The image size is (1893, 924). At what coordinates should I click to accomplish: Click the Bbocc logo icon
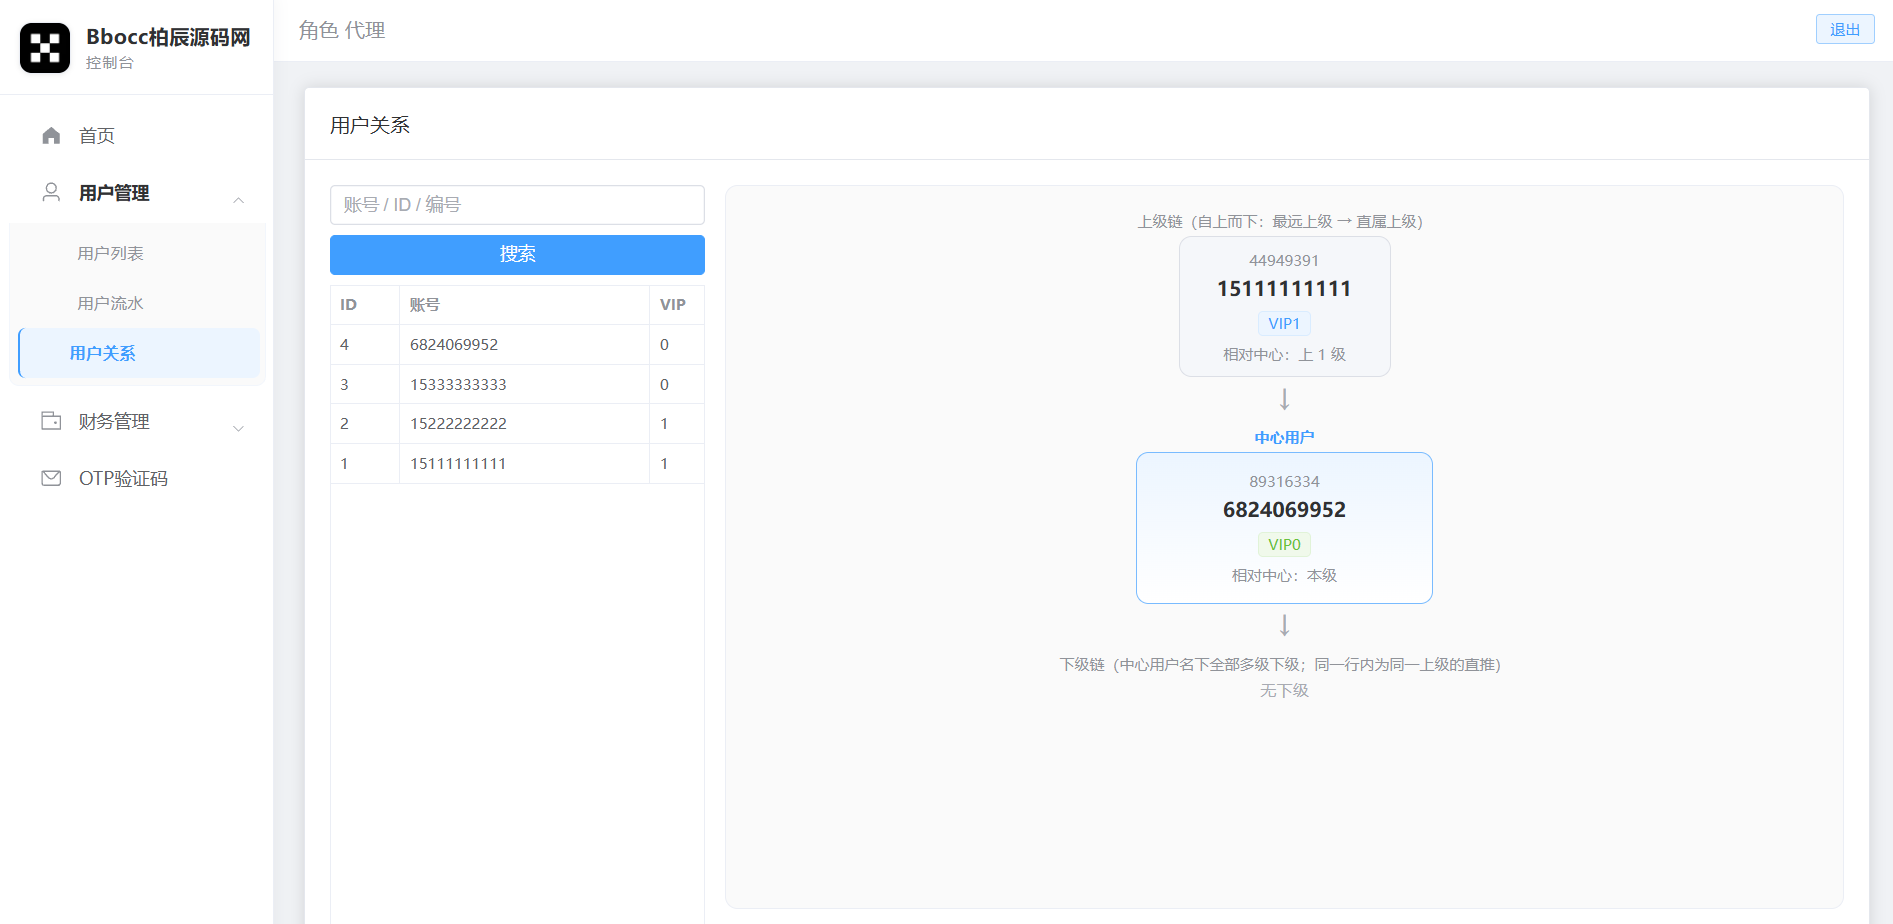coord(45,48)
